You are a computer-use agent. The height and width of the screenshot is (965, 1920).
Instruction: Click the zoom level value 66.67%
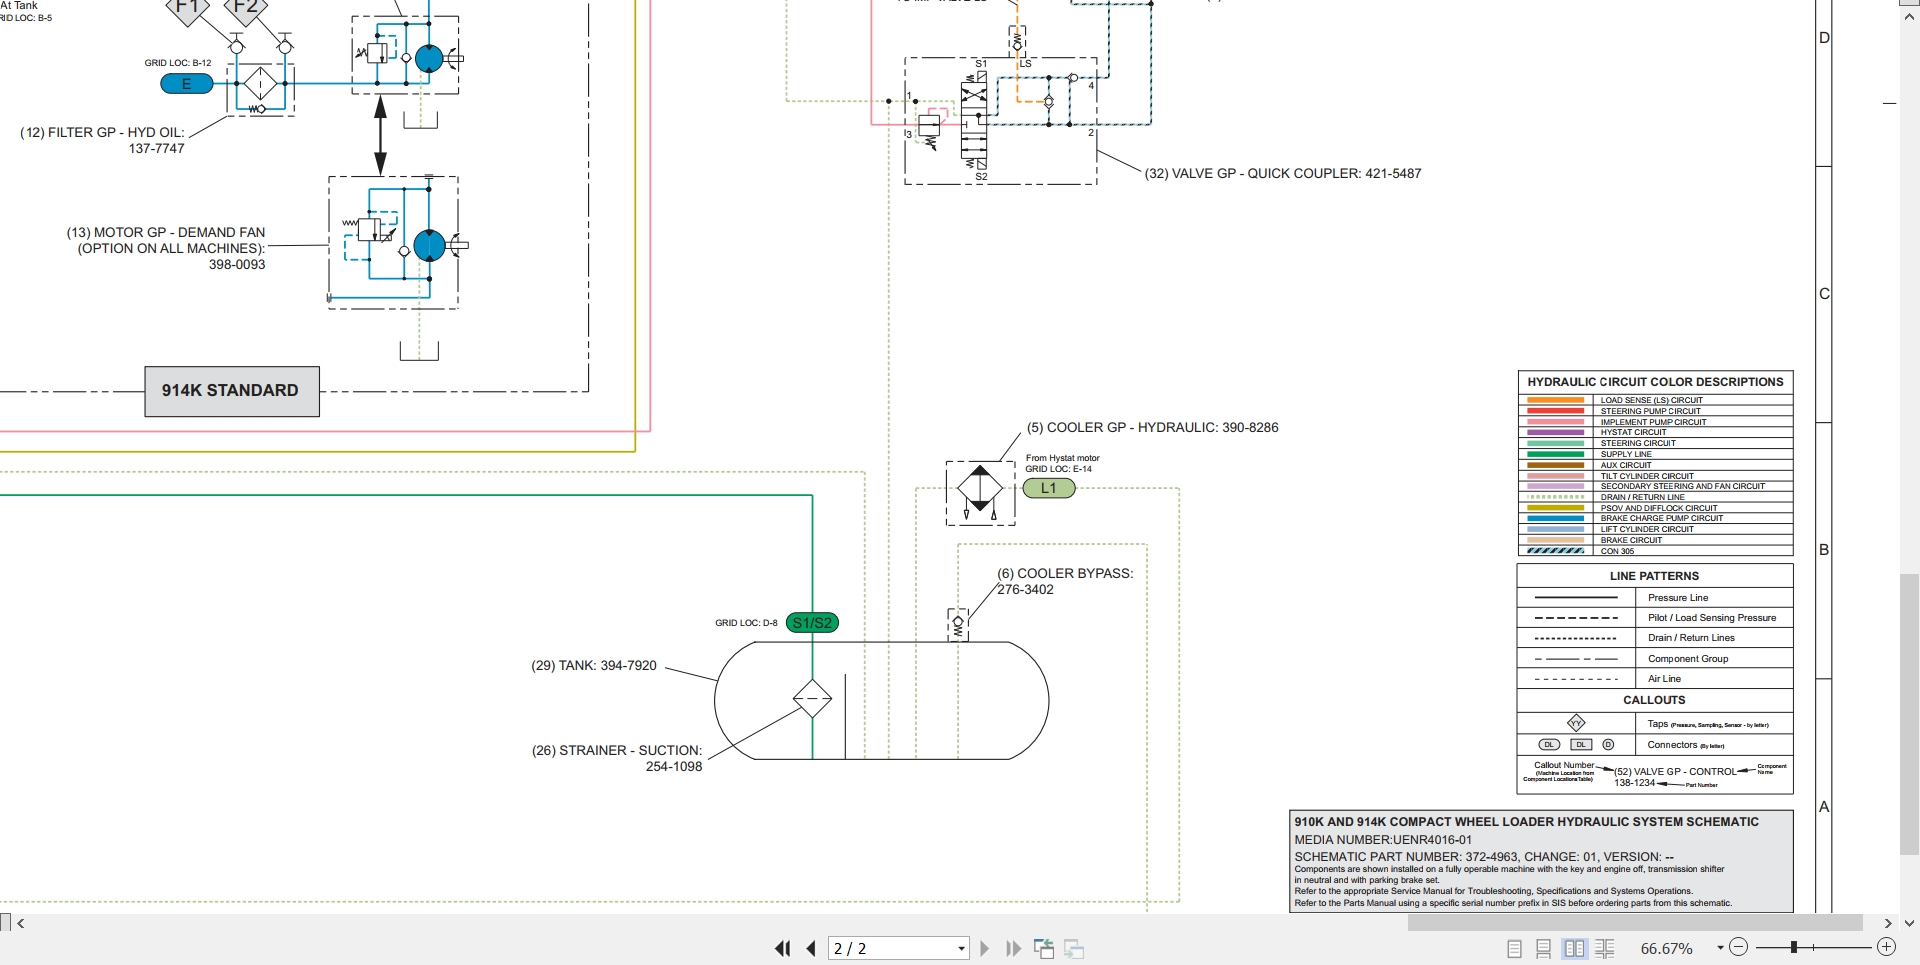(1666, 948)
